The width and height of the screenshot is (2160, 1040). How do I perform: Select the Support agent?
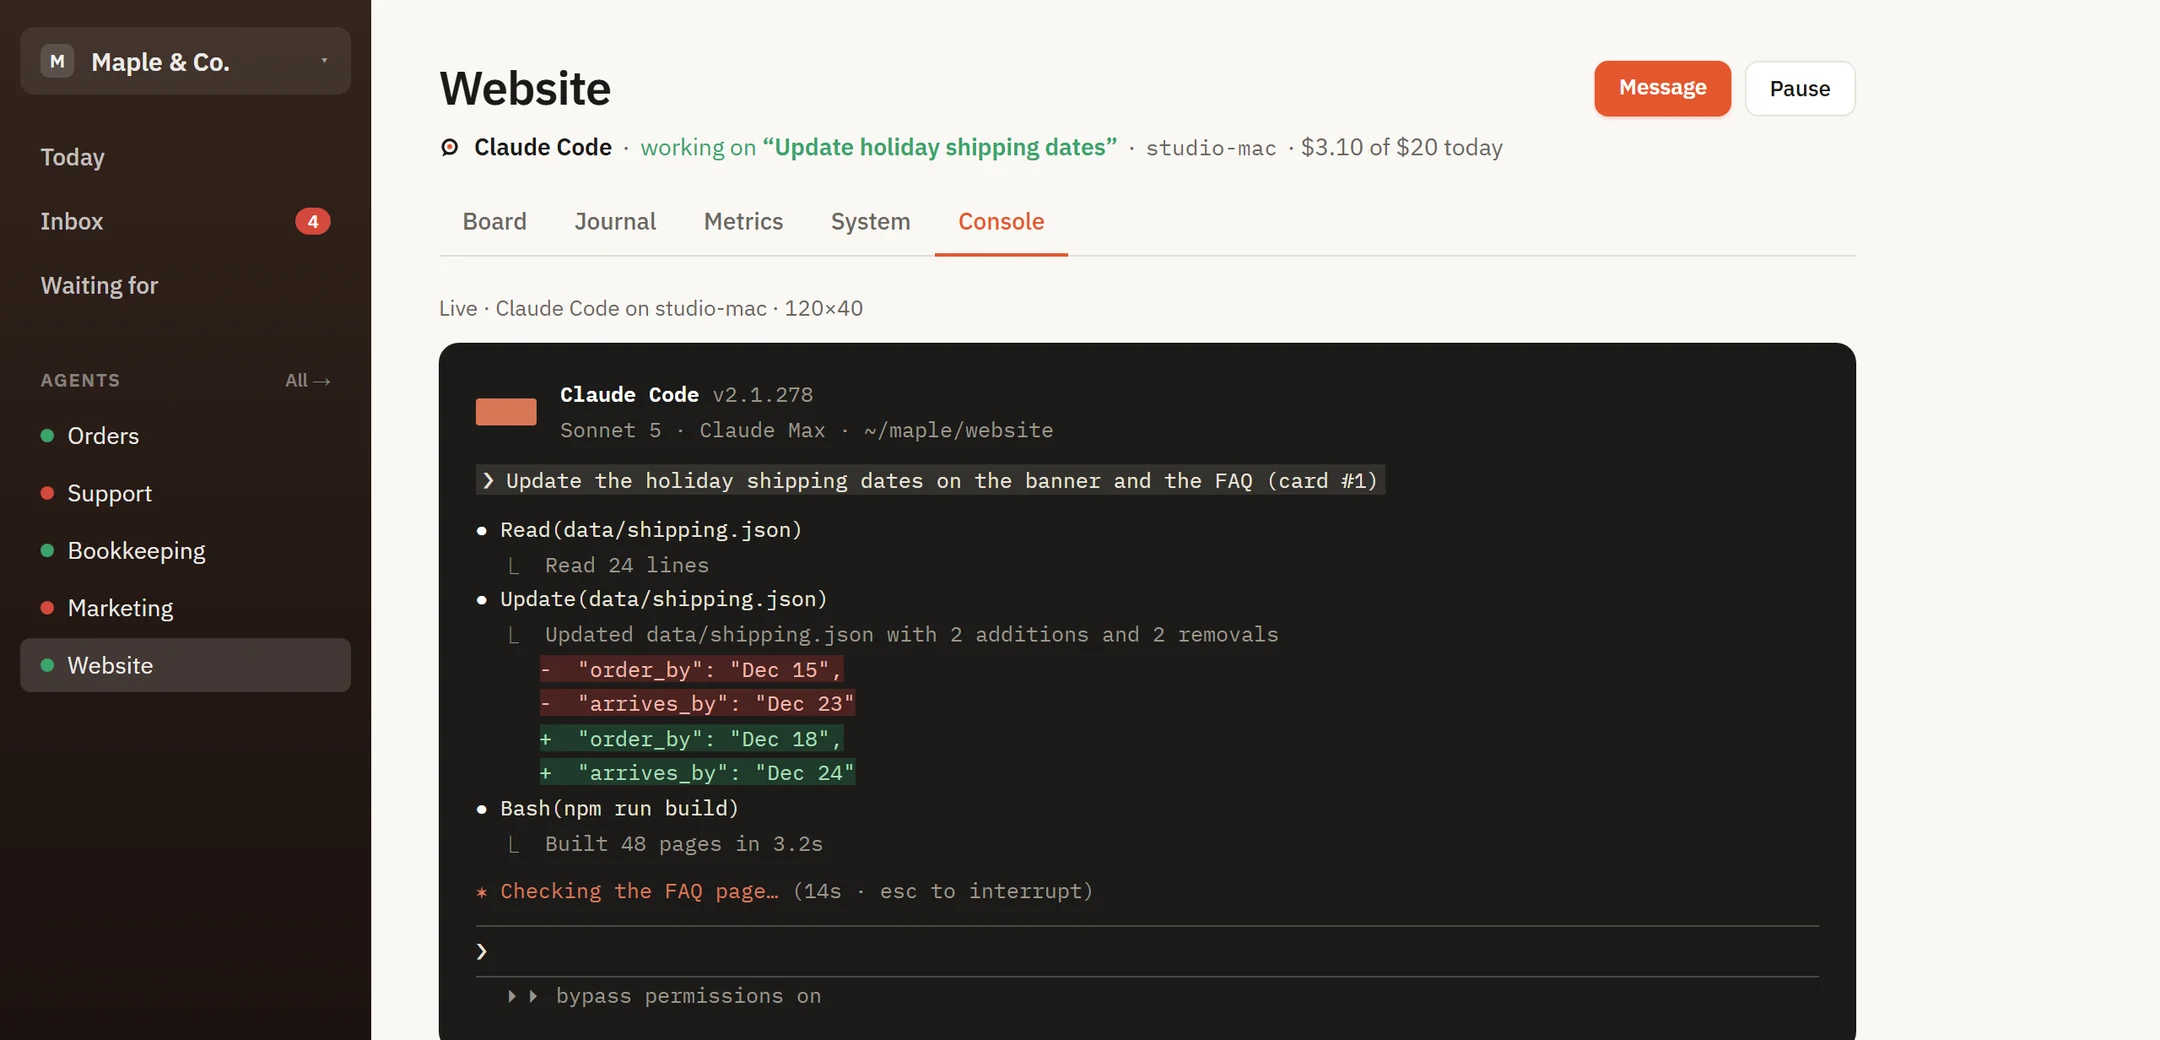click(x=186, y=493)
